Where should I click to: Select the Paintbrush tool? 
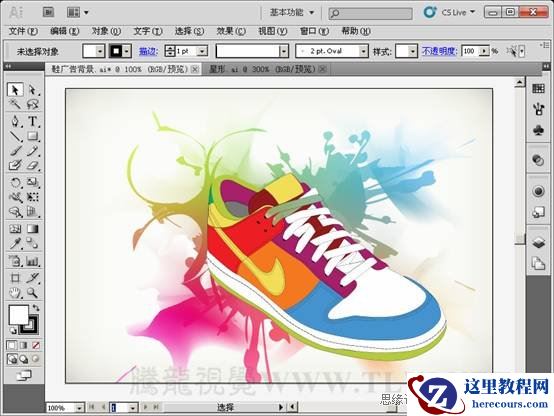click(x=15, y=151)
